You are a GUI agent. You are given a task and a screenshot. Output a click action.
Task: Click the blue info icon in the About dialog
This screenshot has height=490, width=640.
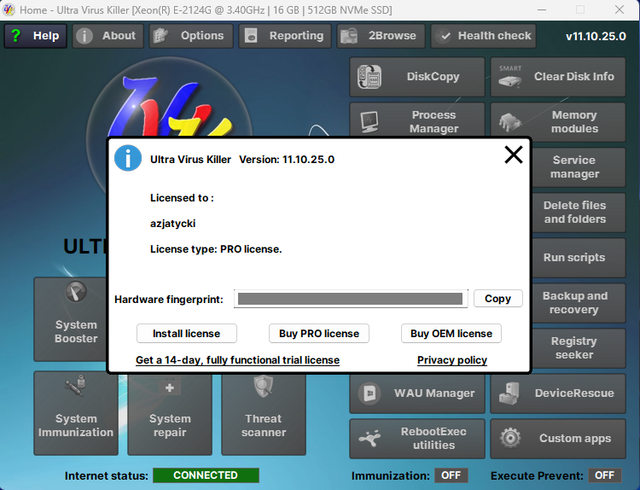128,158
